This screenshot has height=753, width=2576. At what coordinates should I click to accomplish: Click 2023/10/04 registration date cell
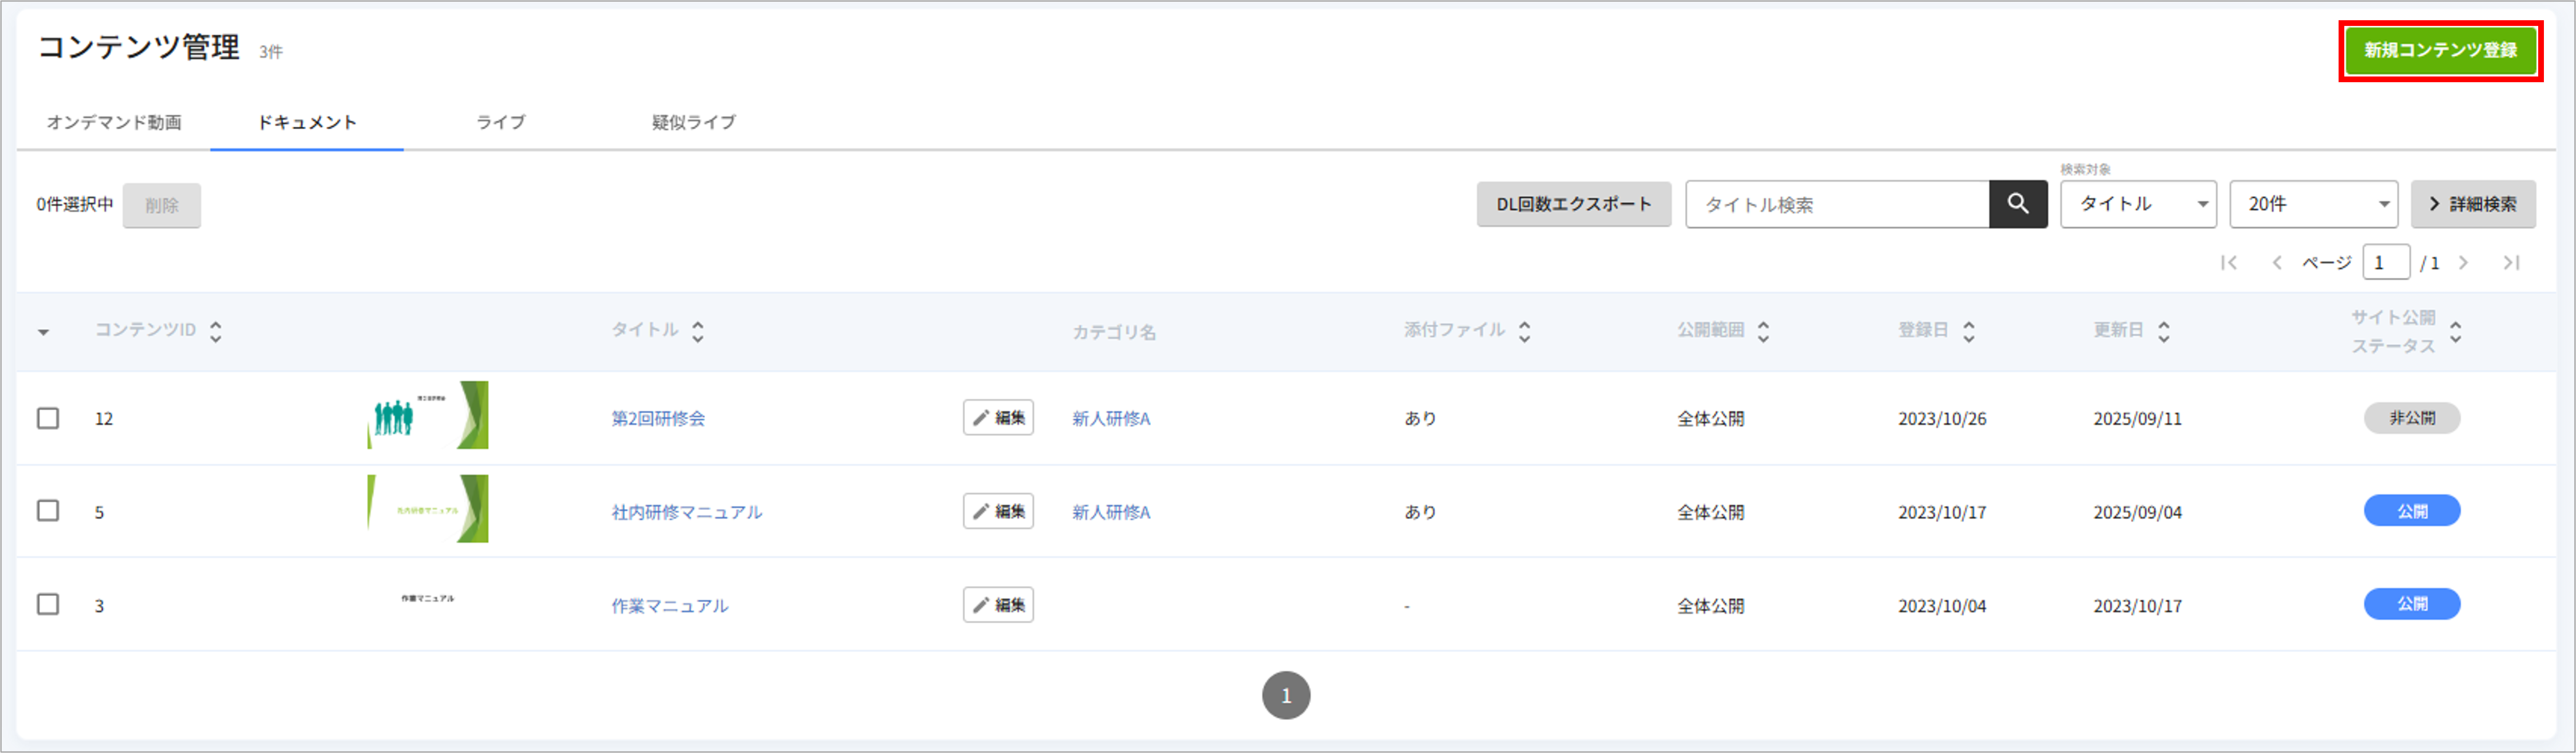coord(1942,606)
